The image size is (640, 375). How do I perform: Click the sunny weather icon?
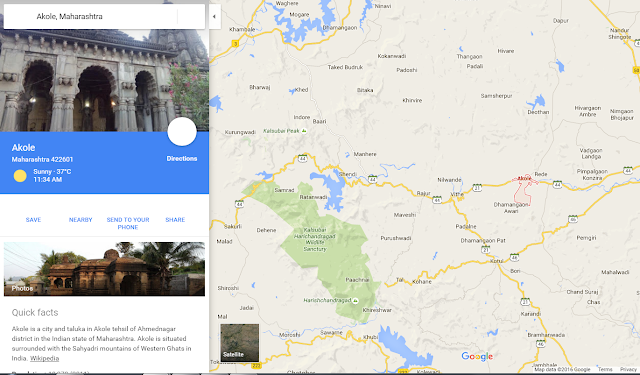[x=20, y=176]
